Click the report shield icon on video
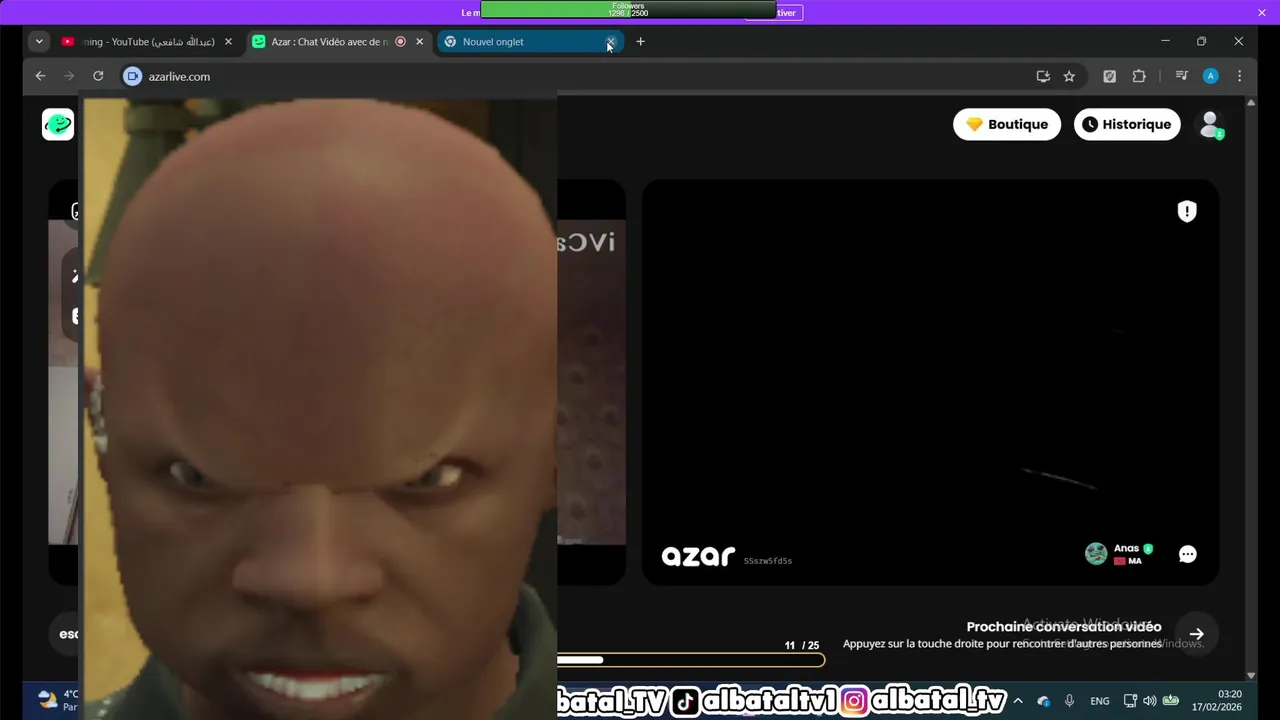The height and width of the screenshot is (720, 1280). pos(1187,211)
